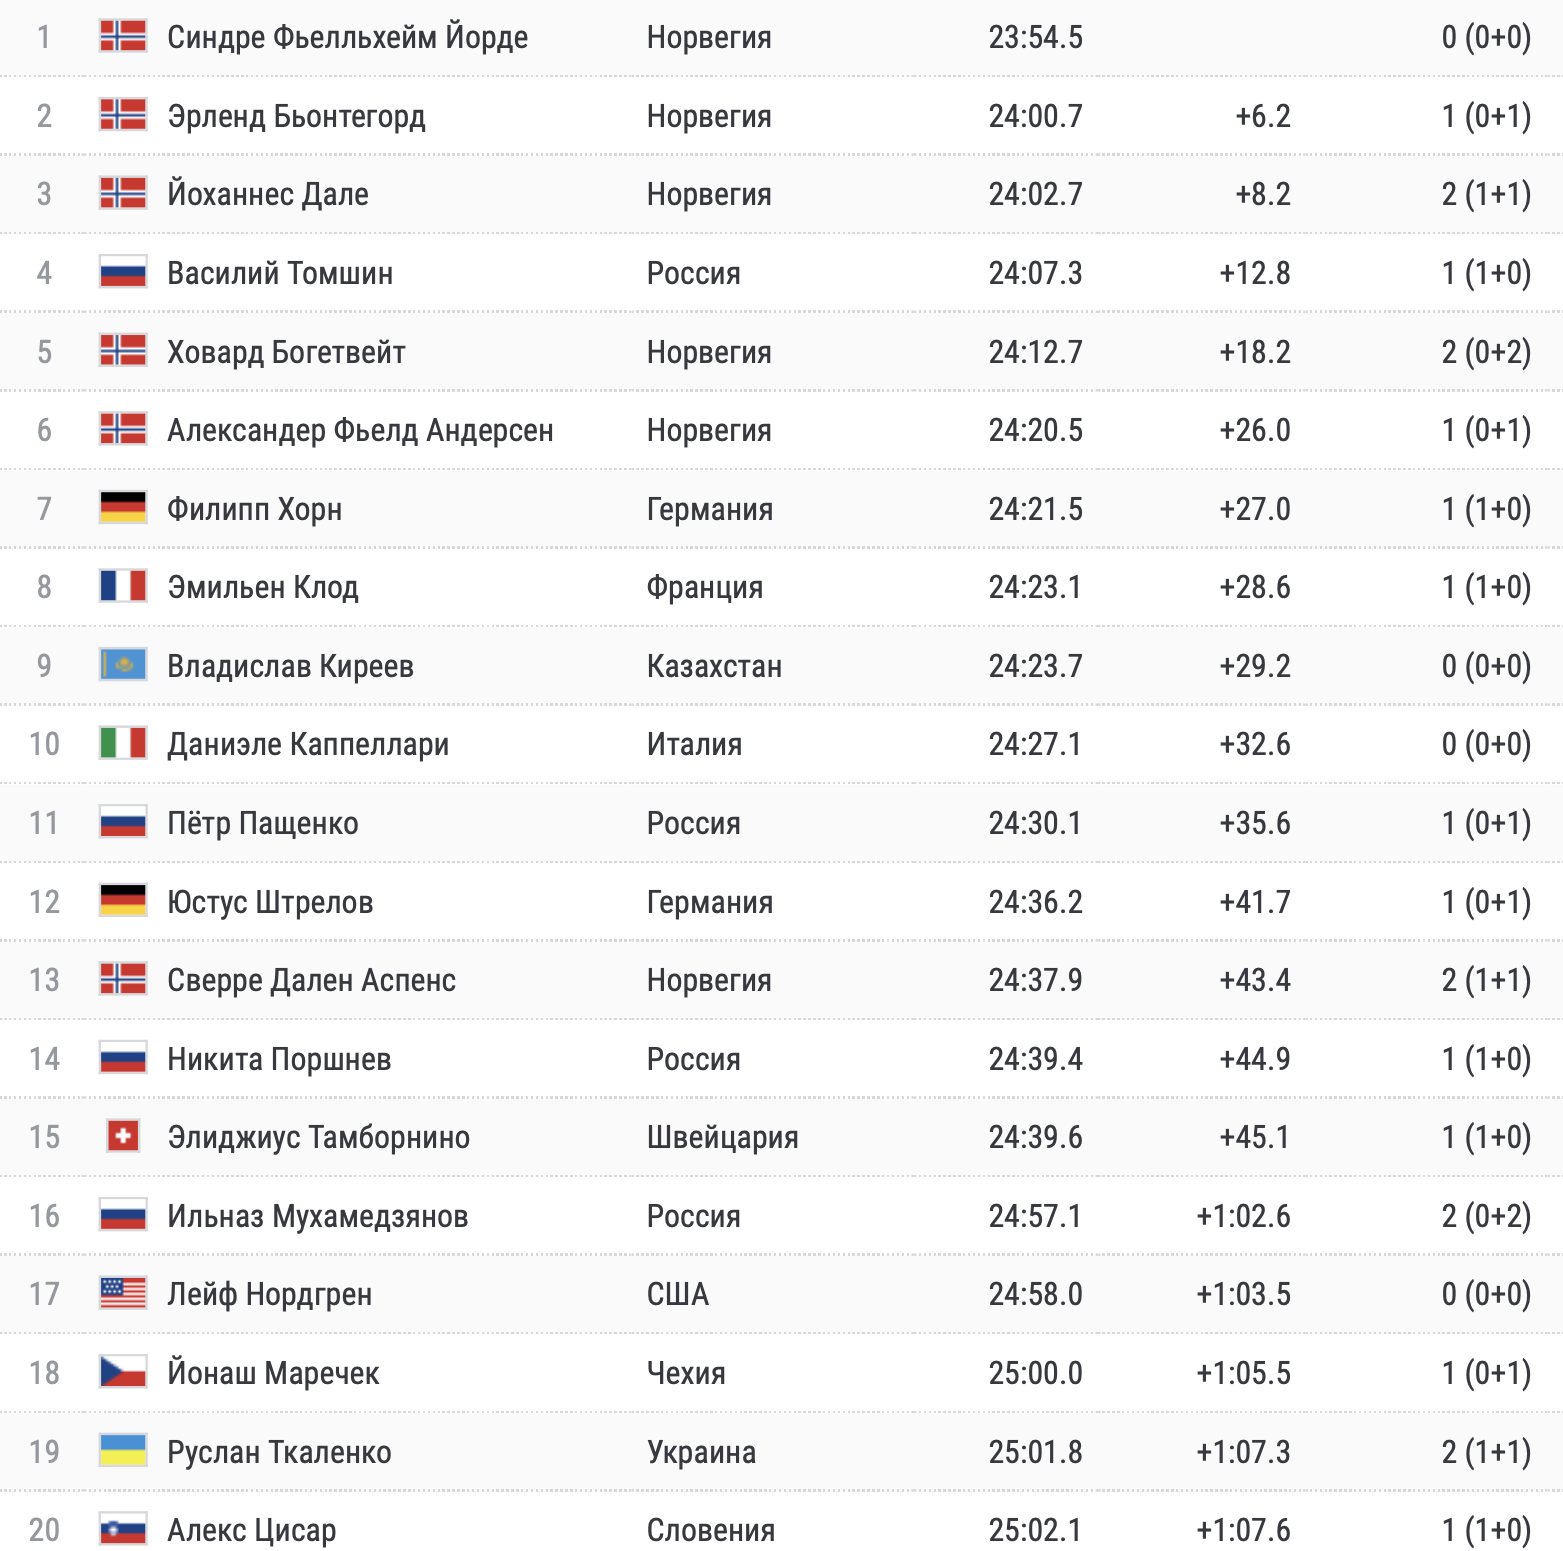
Task: Select Пётр Пащенко in results
Action: click(263, 823)
